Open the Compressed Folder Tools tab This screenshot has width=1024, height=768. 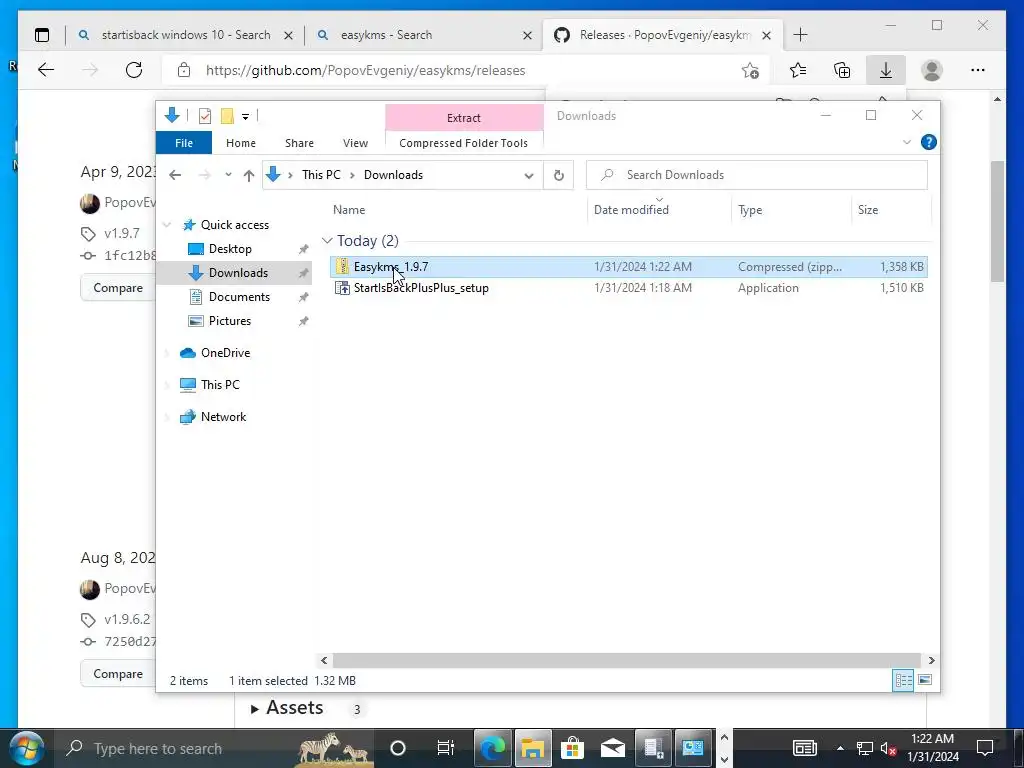click(464, 143)
